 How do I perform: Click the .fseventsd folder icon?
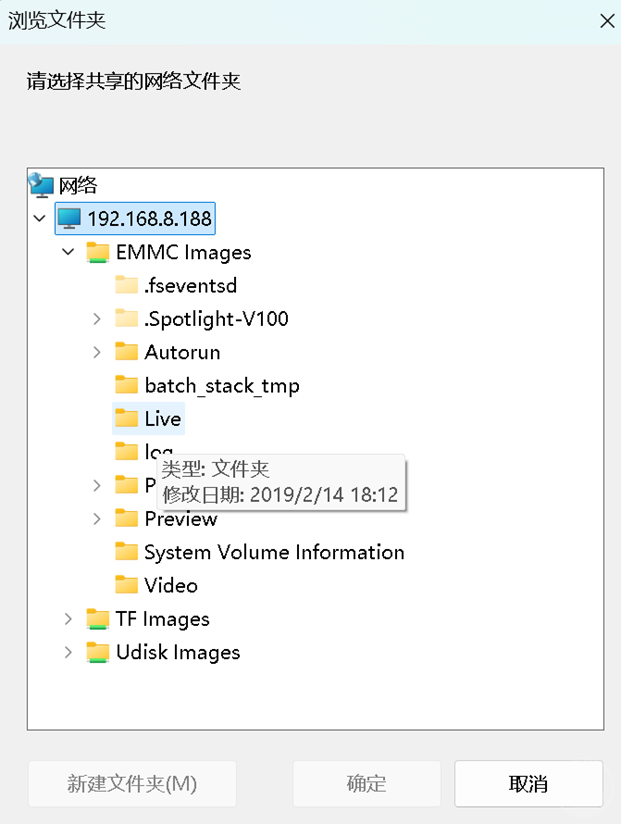coord(126,286)
